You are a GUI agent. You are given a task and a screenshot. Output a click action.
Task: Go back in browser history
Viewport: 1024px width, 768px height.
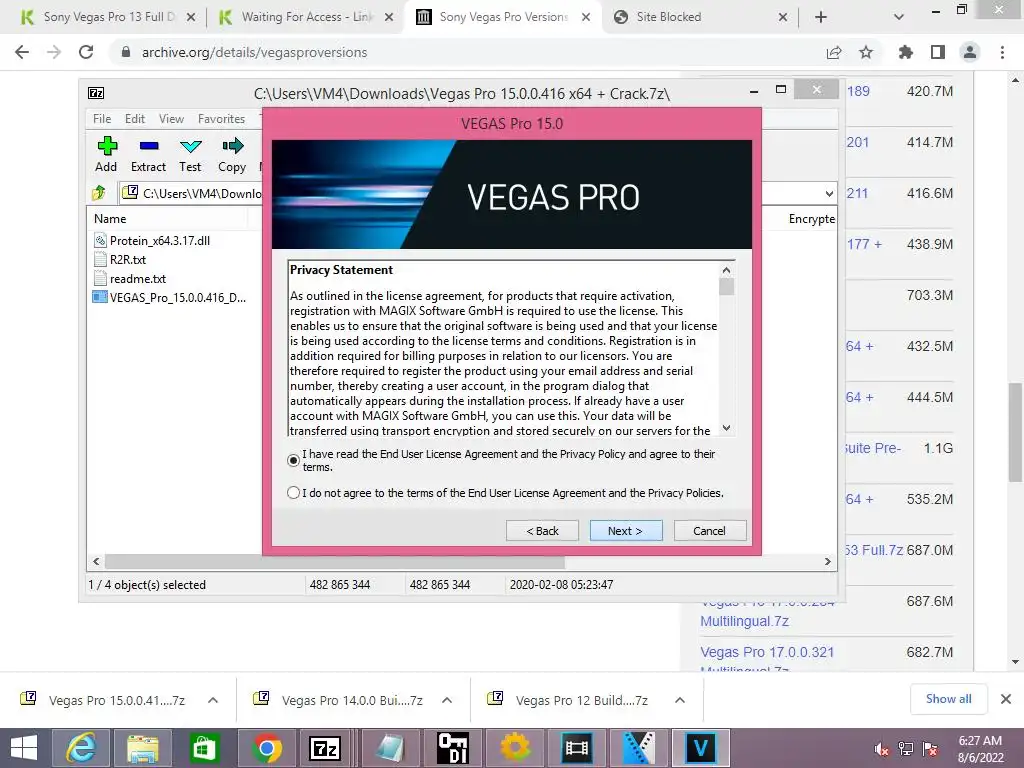pos(22,52)
